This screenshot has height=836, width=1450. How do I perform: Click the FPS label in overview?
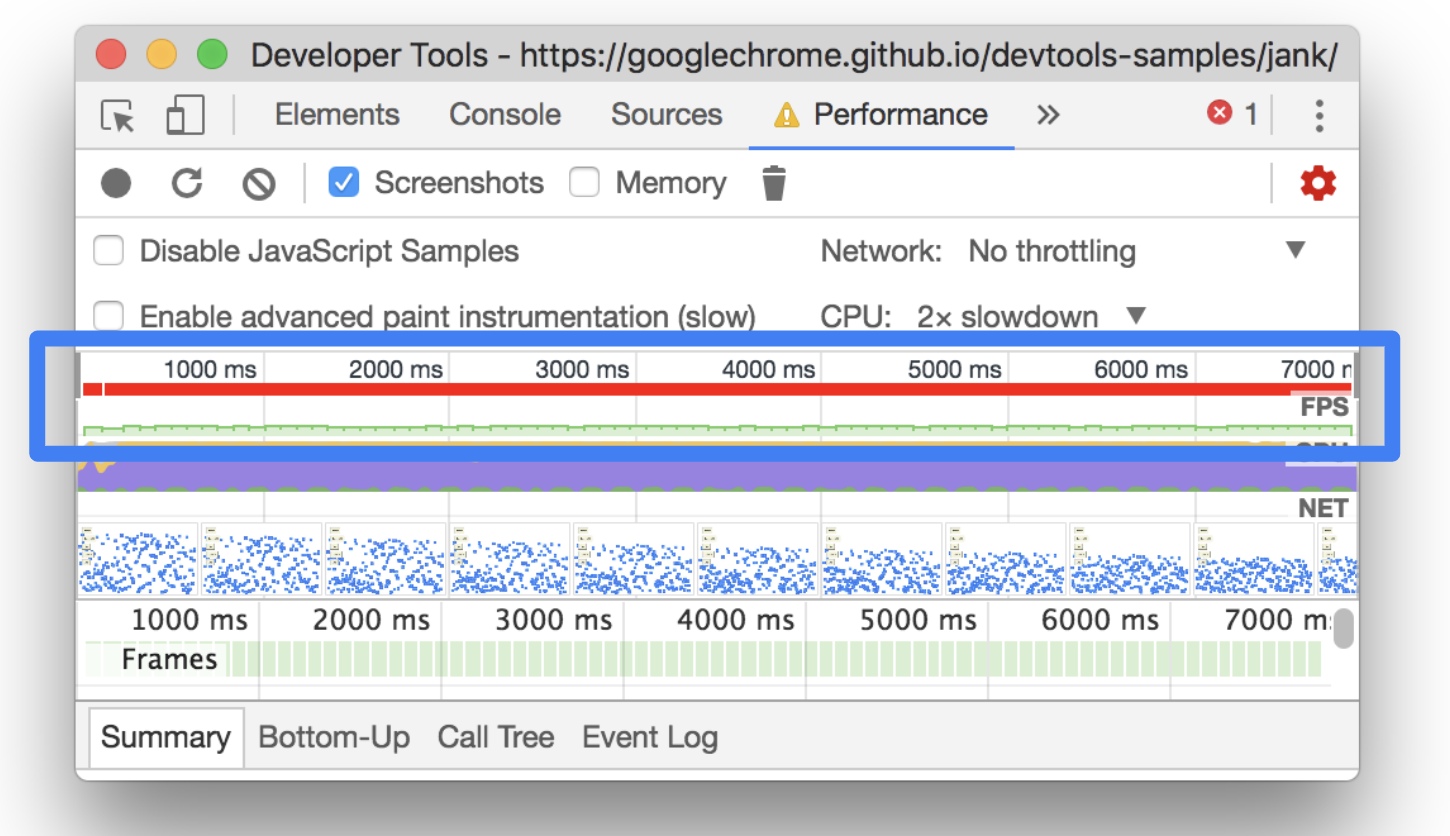coord(1325,407)
